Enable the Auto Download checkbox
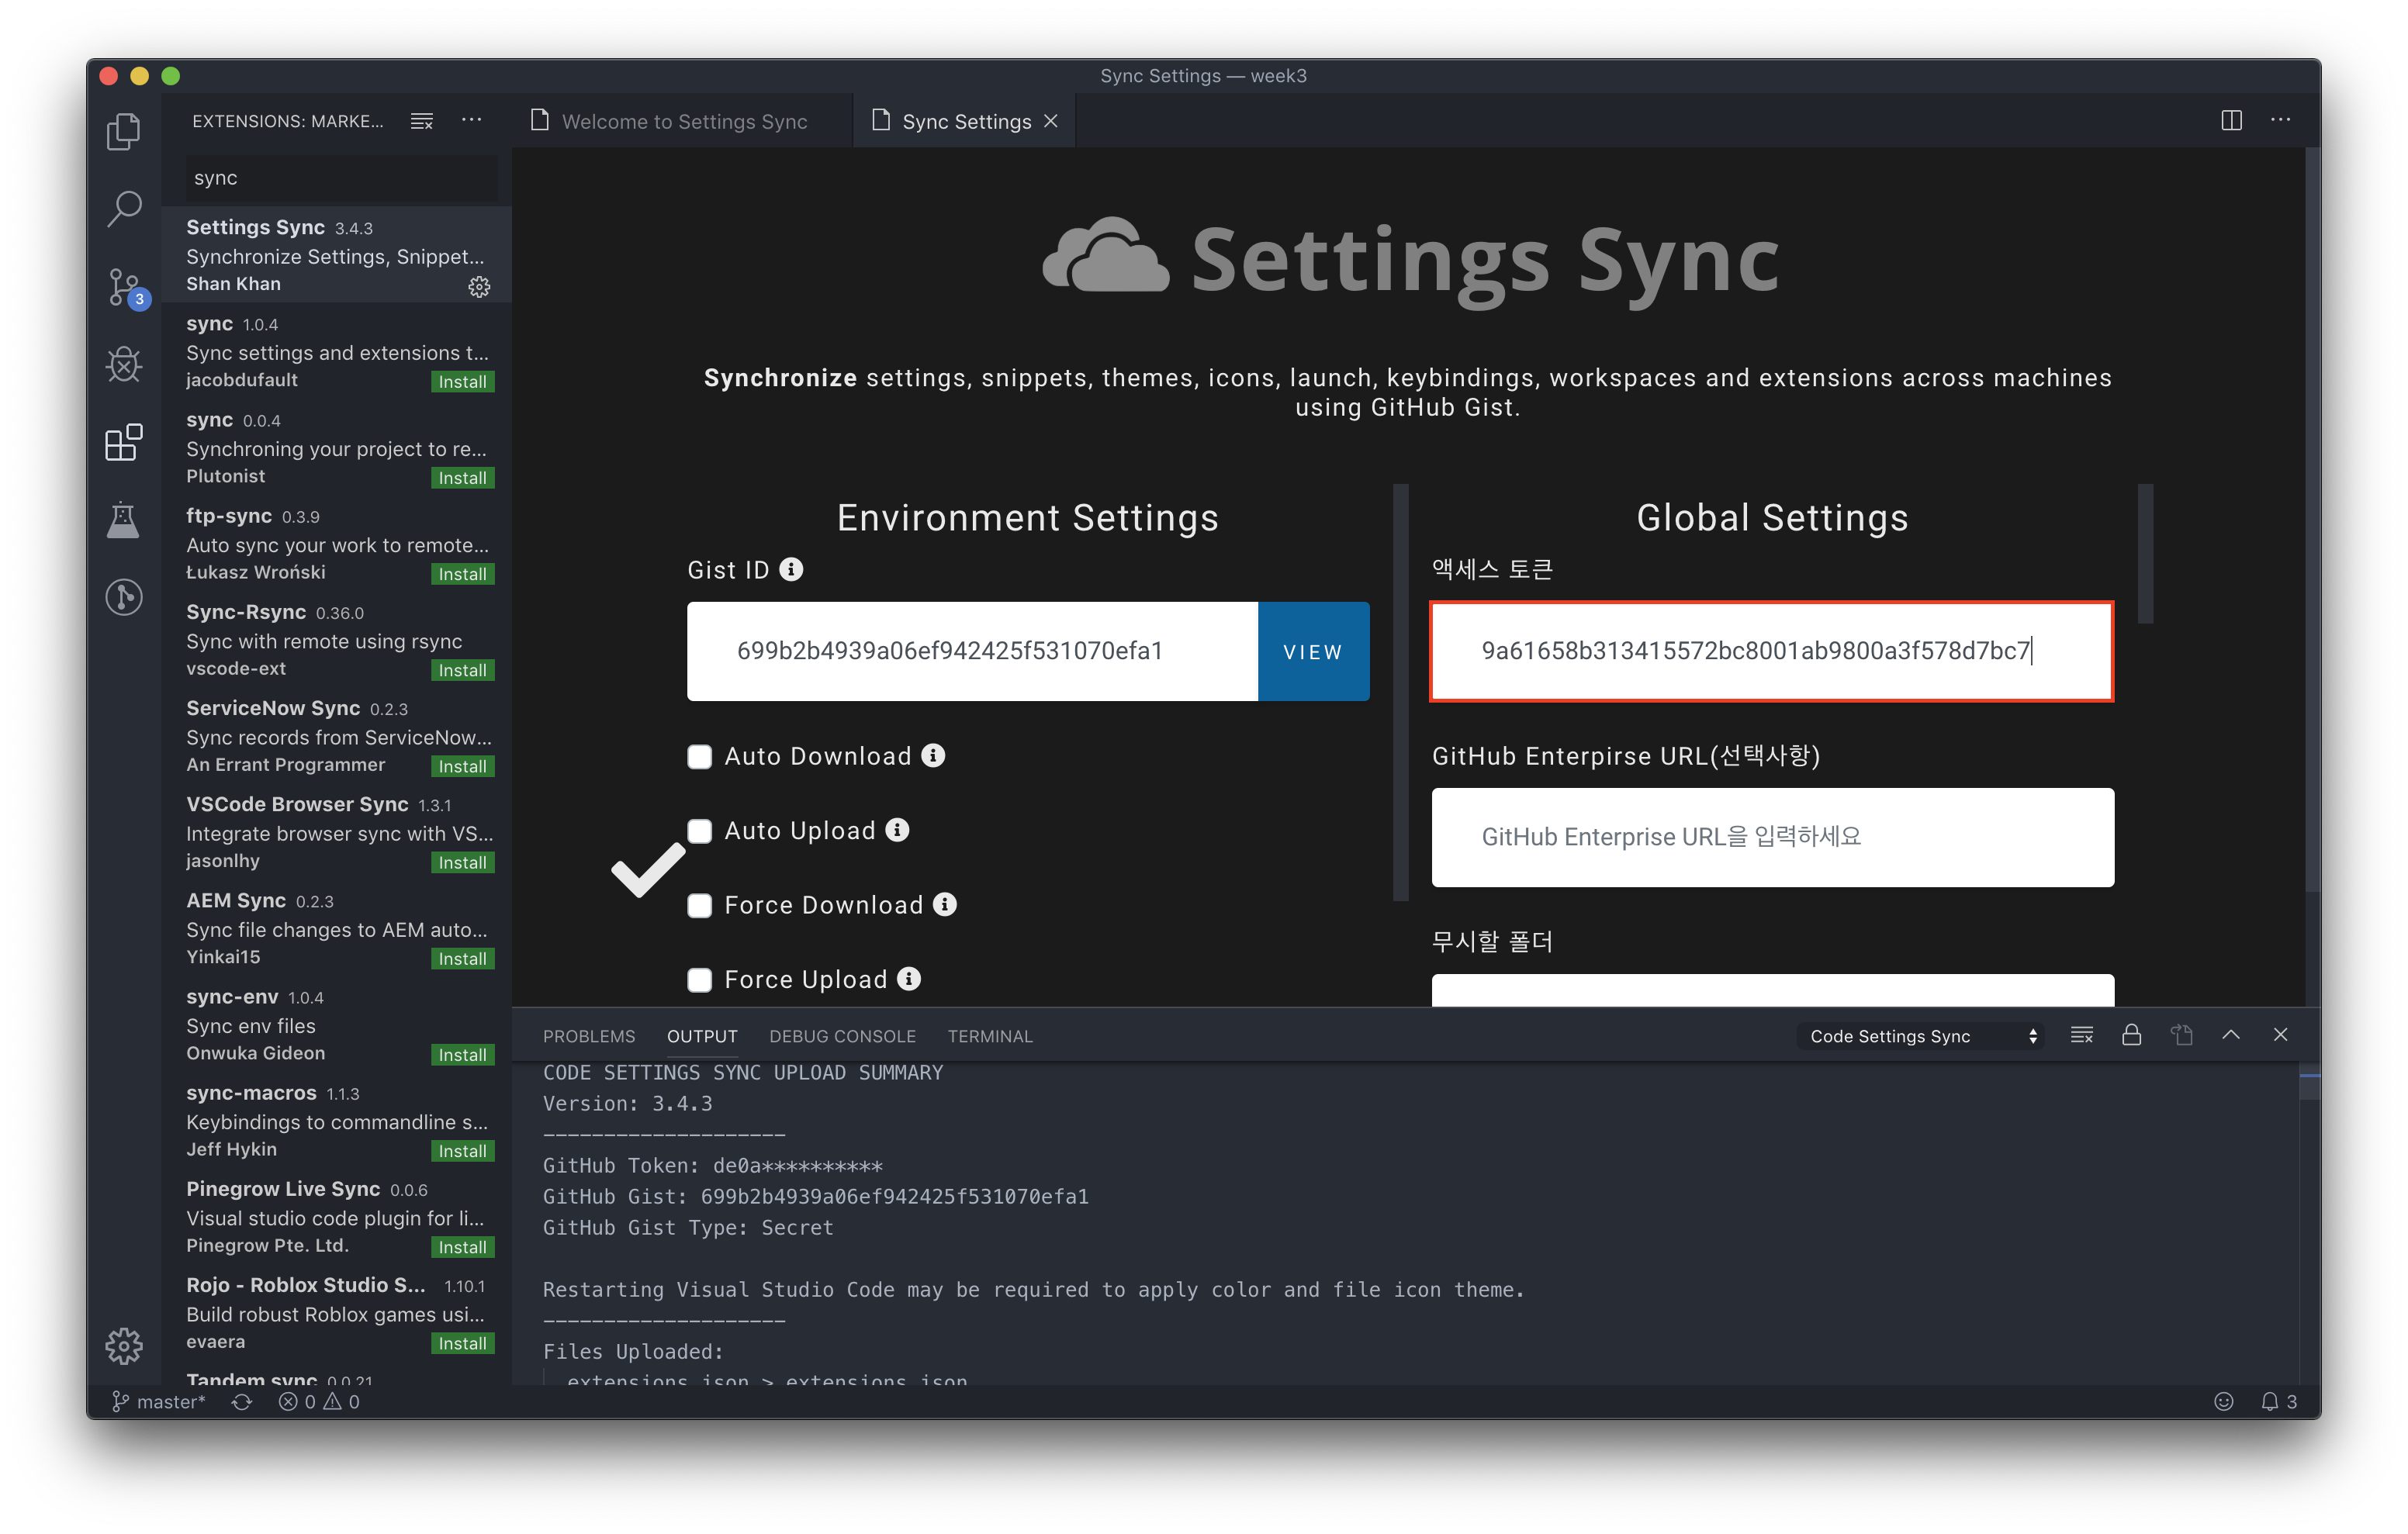This screenshot has width=2408, height=1534. pyautogui.click(x=699, y=756)
